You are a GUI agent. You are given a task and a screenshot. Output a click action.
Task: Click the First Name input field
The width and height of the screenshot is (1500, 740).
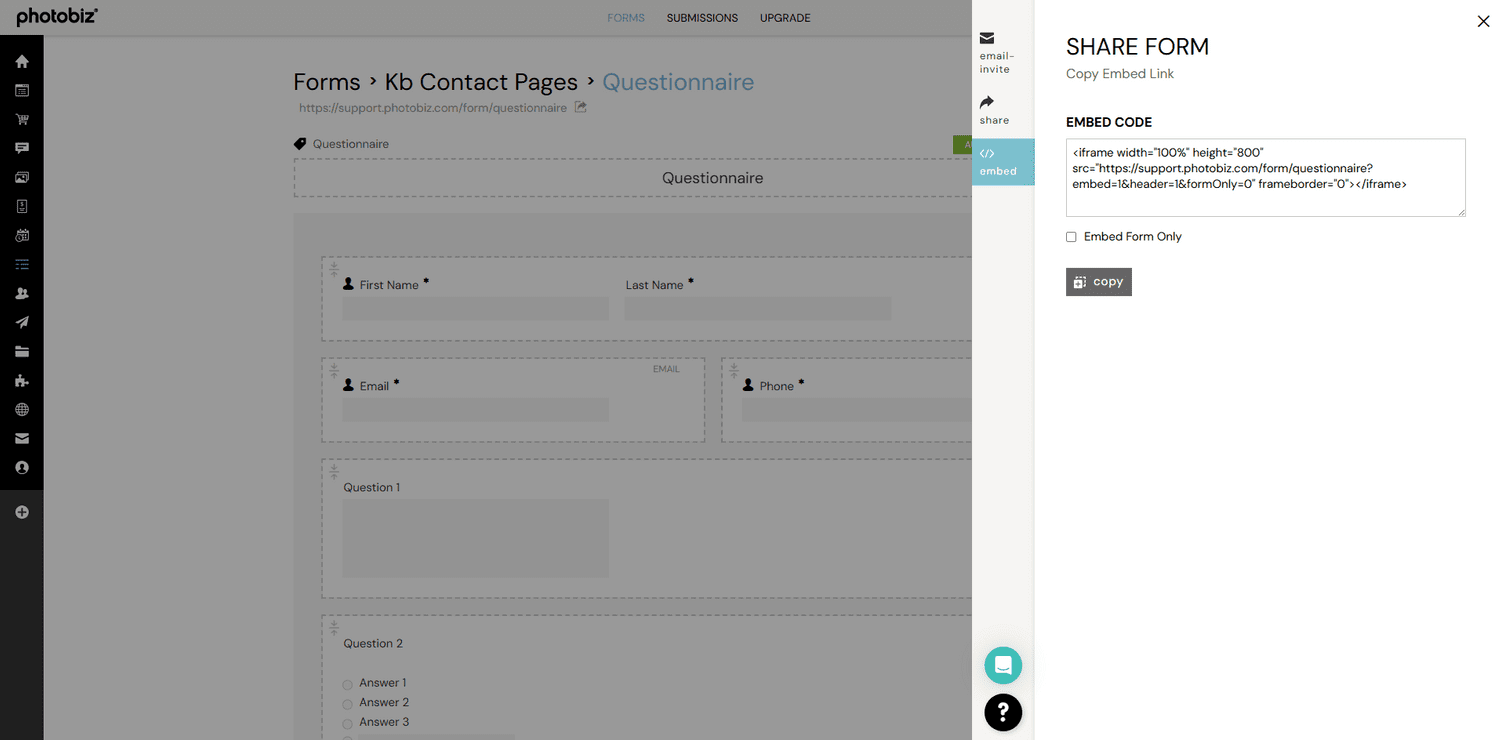pos(475,309)
